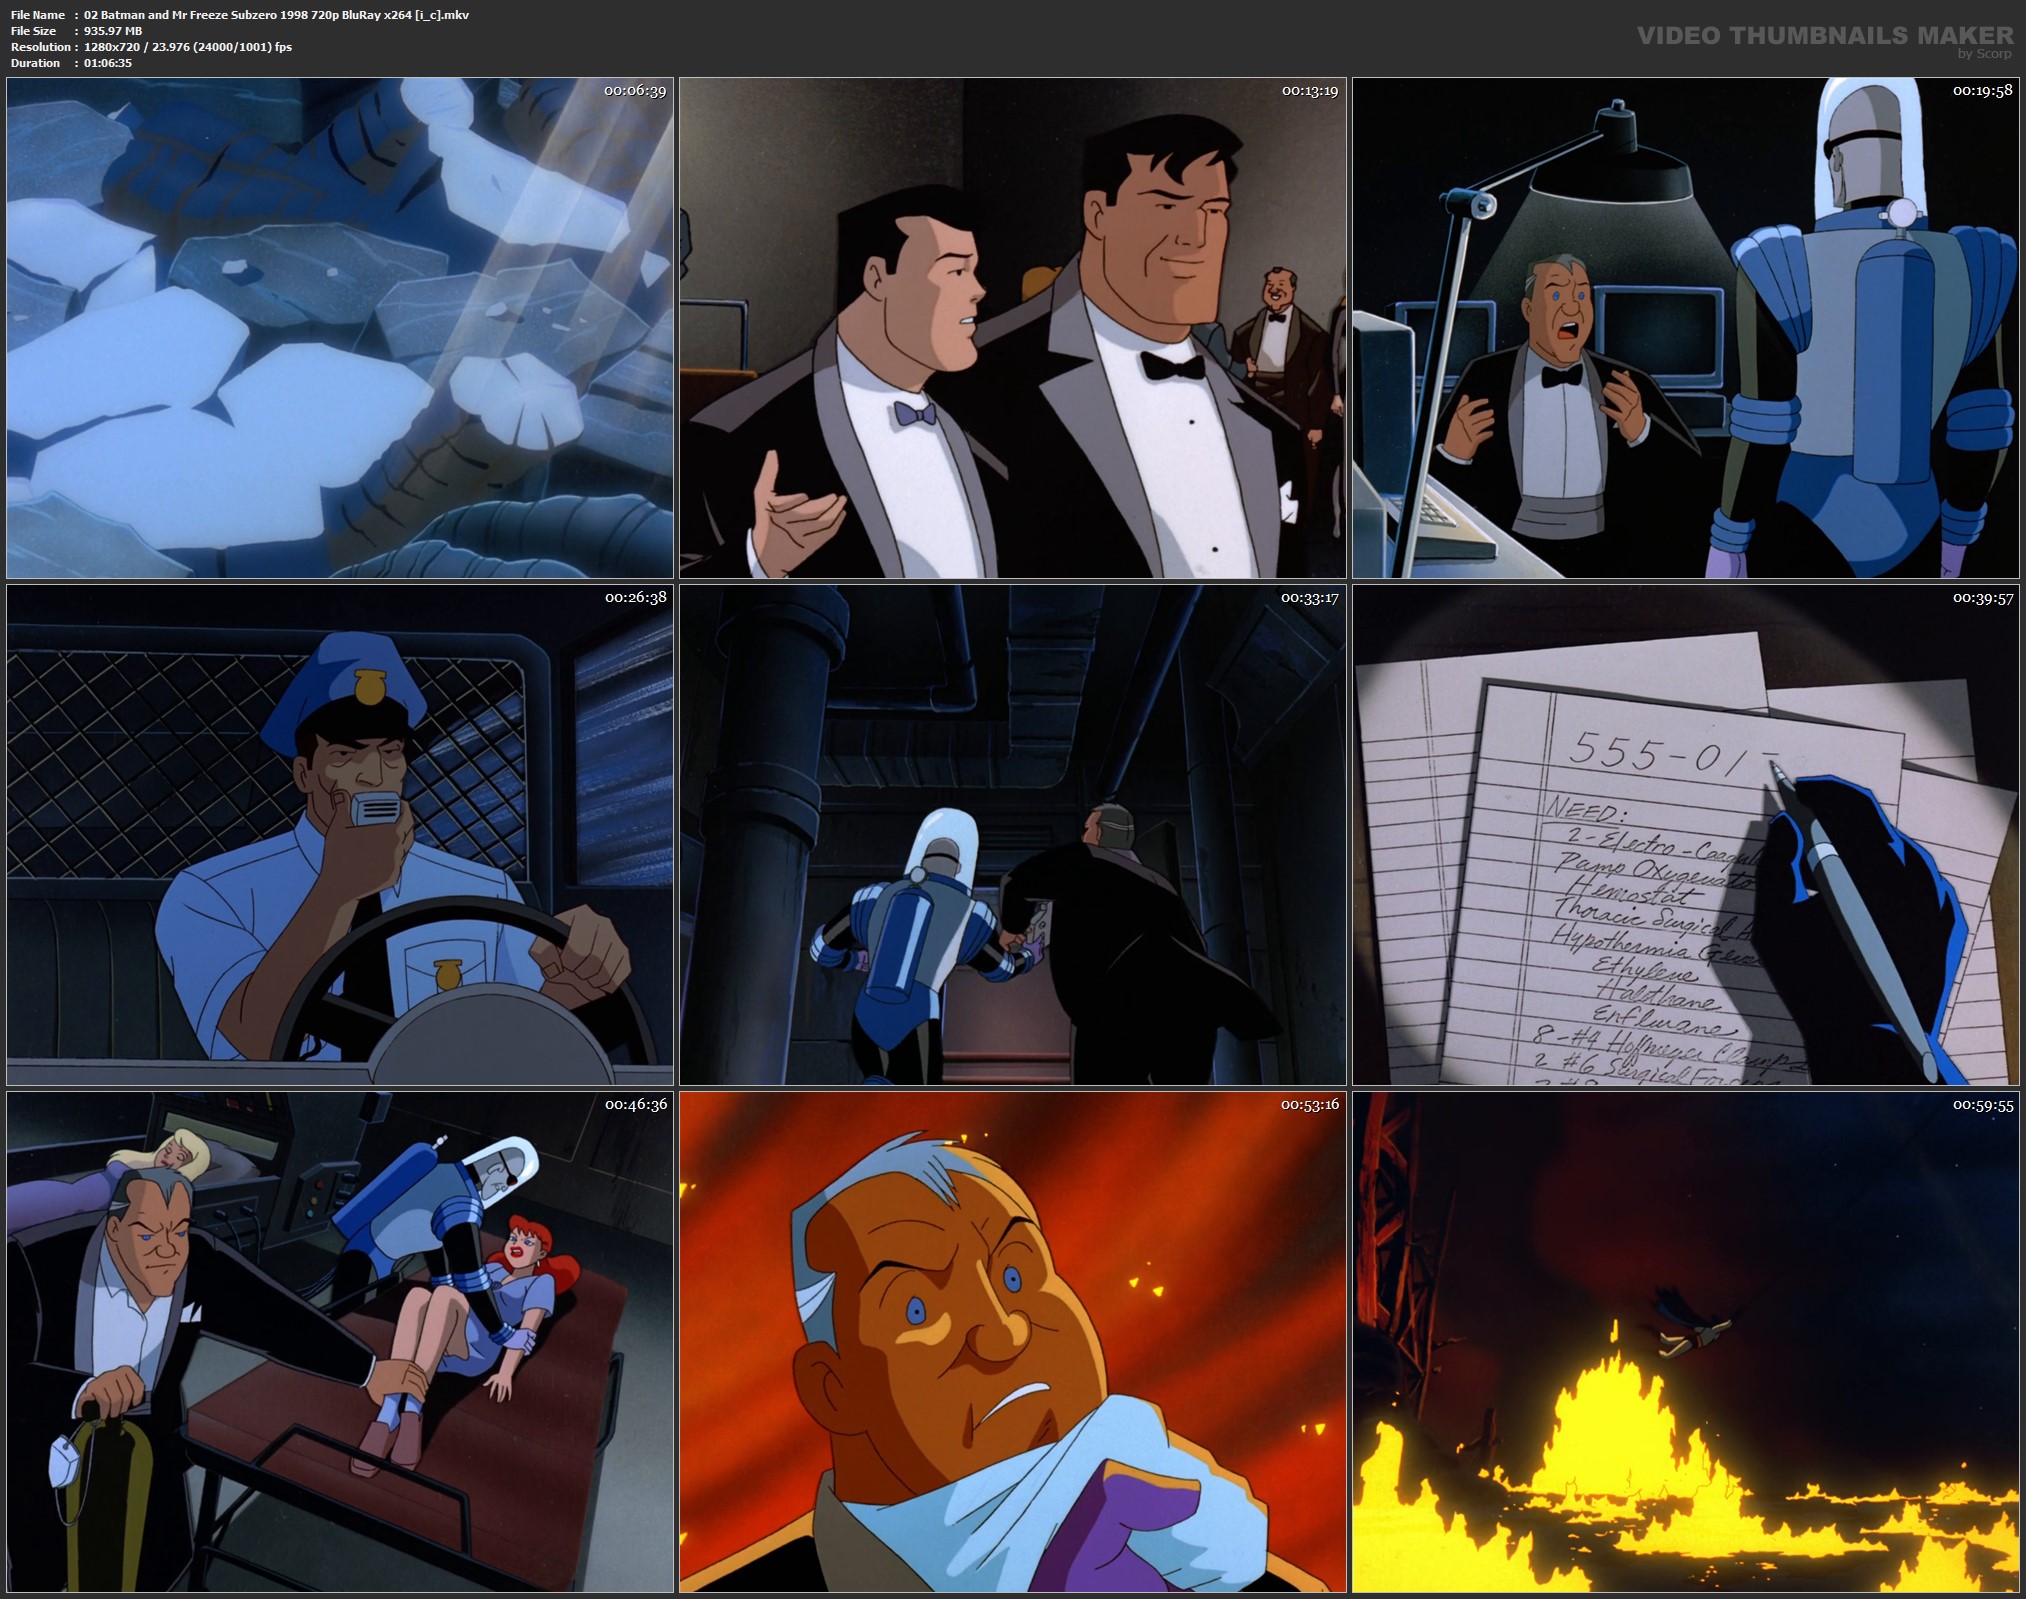Open the thumbnail stamped 00:46:36
Viewport: 2026px width, 1599px height.
(340, 1342)
